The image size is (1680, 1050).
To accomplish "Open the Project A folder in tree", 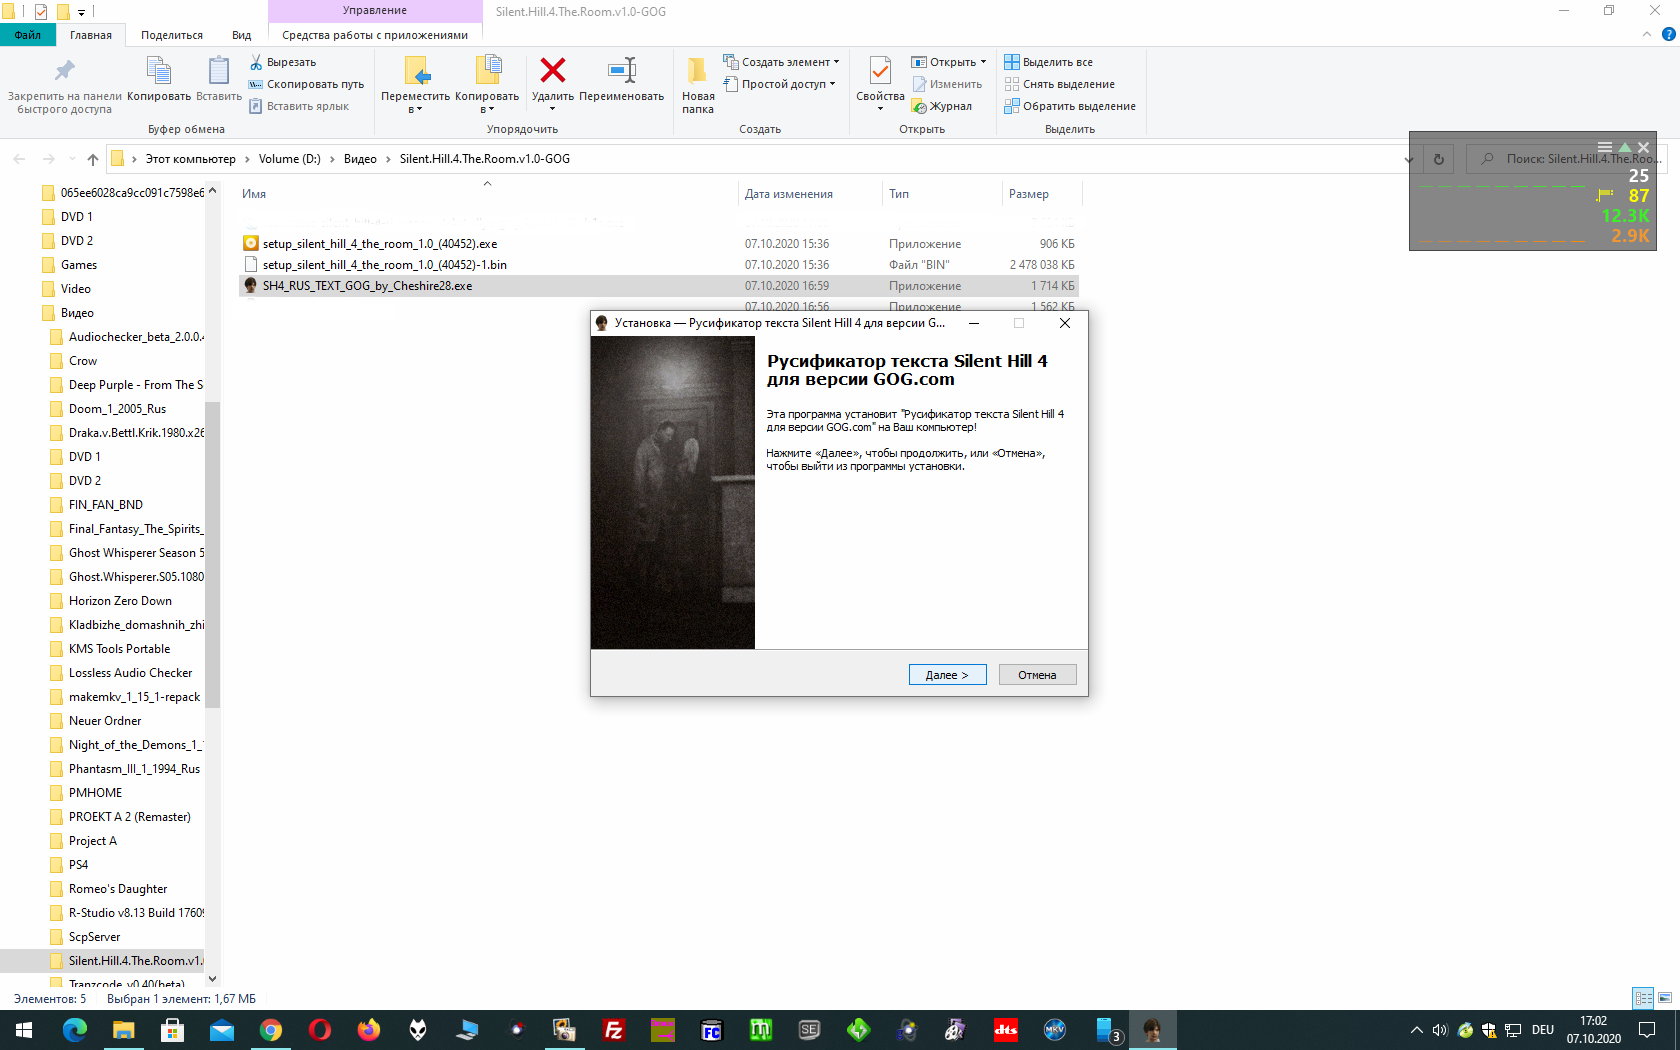I will tap(93, 841).
